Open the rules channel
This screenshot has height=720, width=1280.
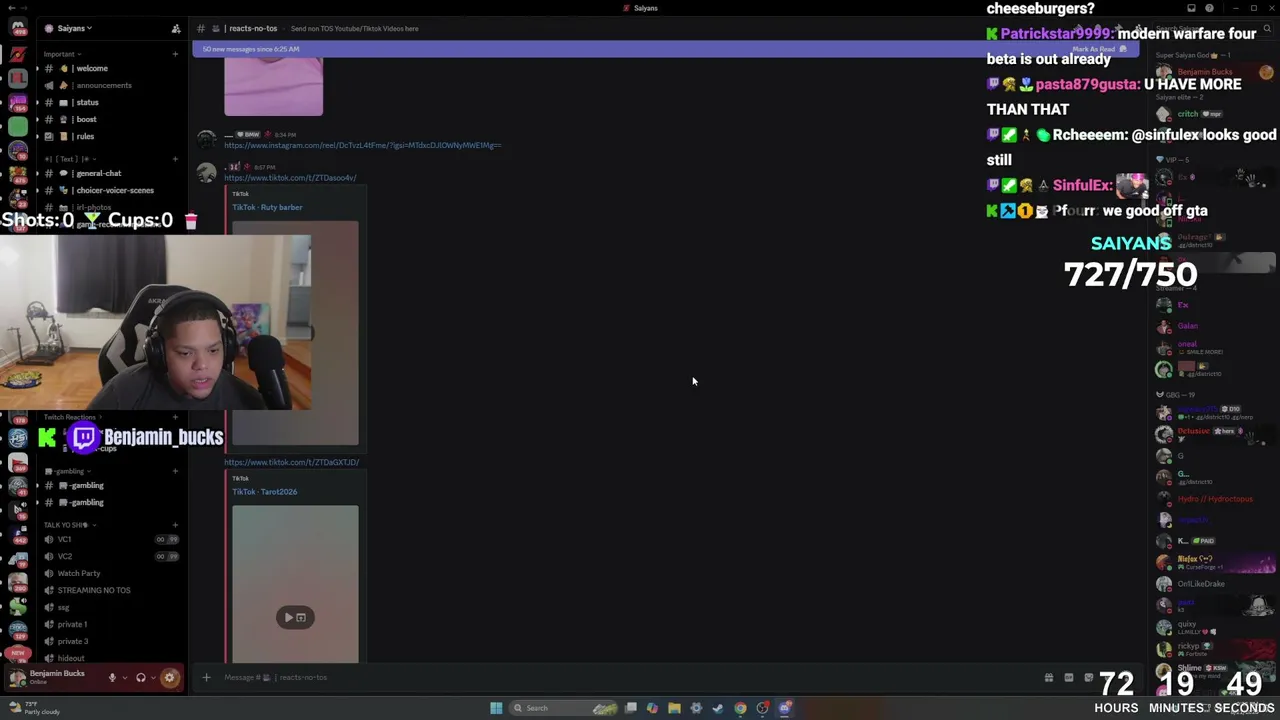click(110, 136)
